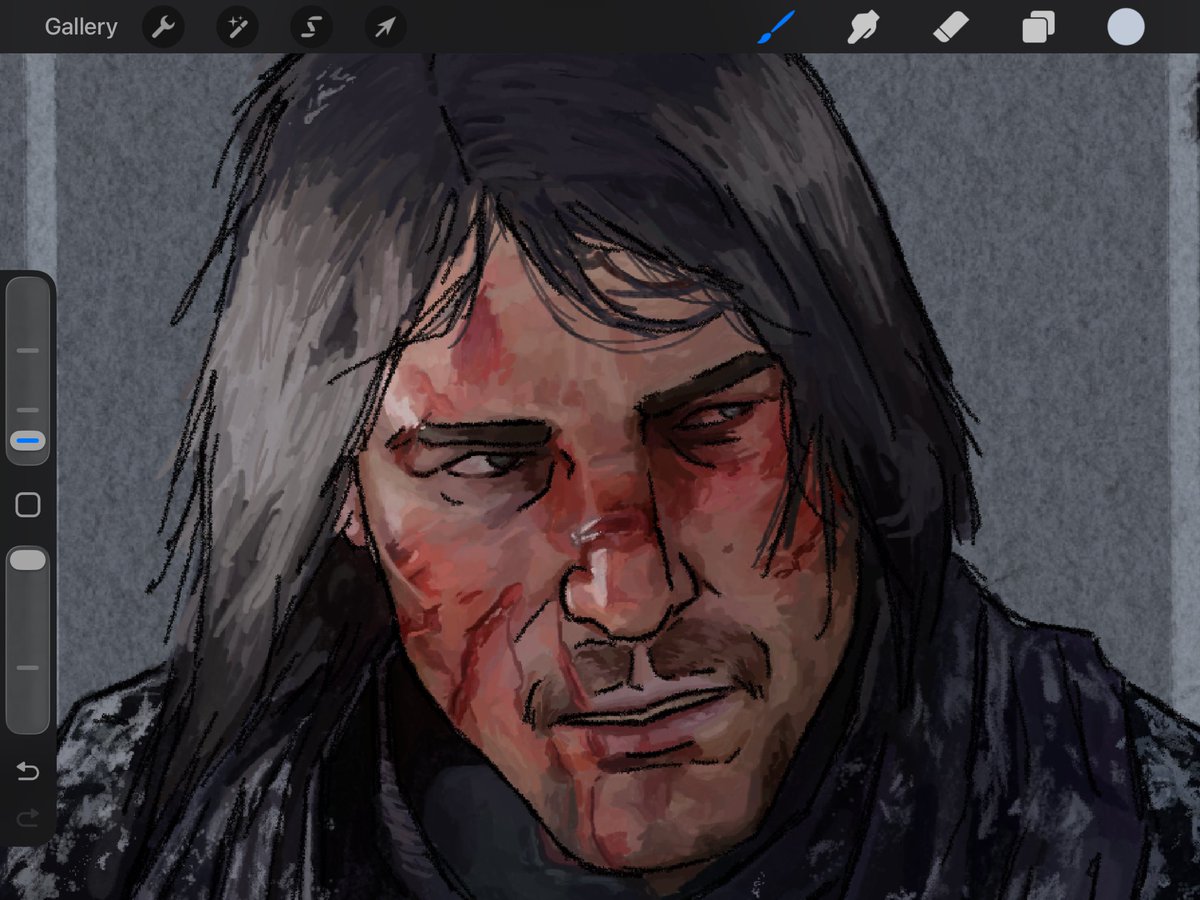The height and width of the screenshot is (900, 1200).
Task: Select the Eraser tool
Action: [x=950, y=27]
